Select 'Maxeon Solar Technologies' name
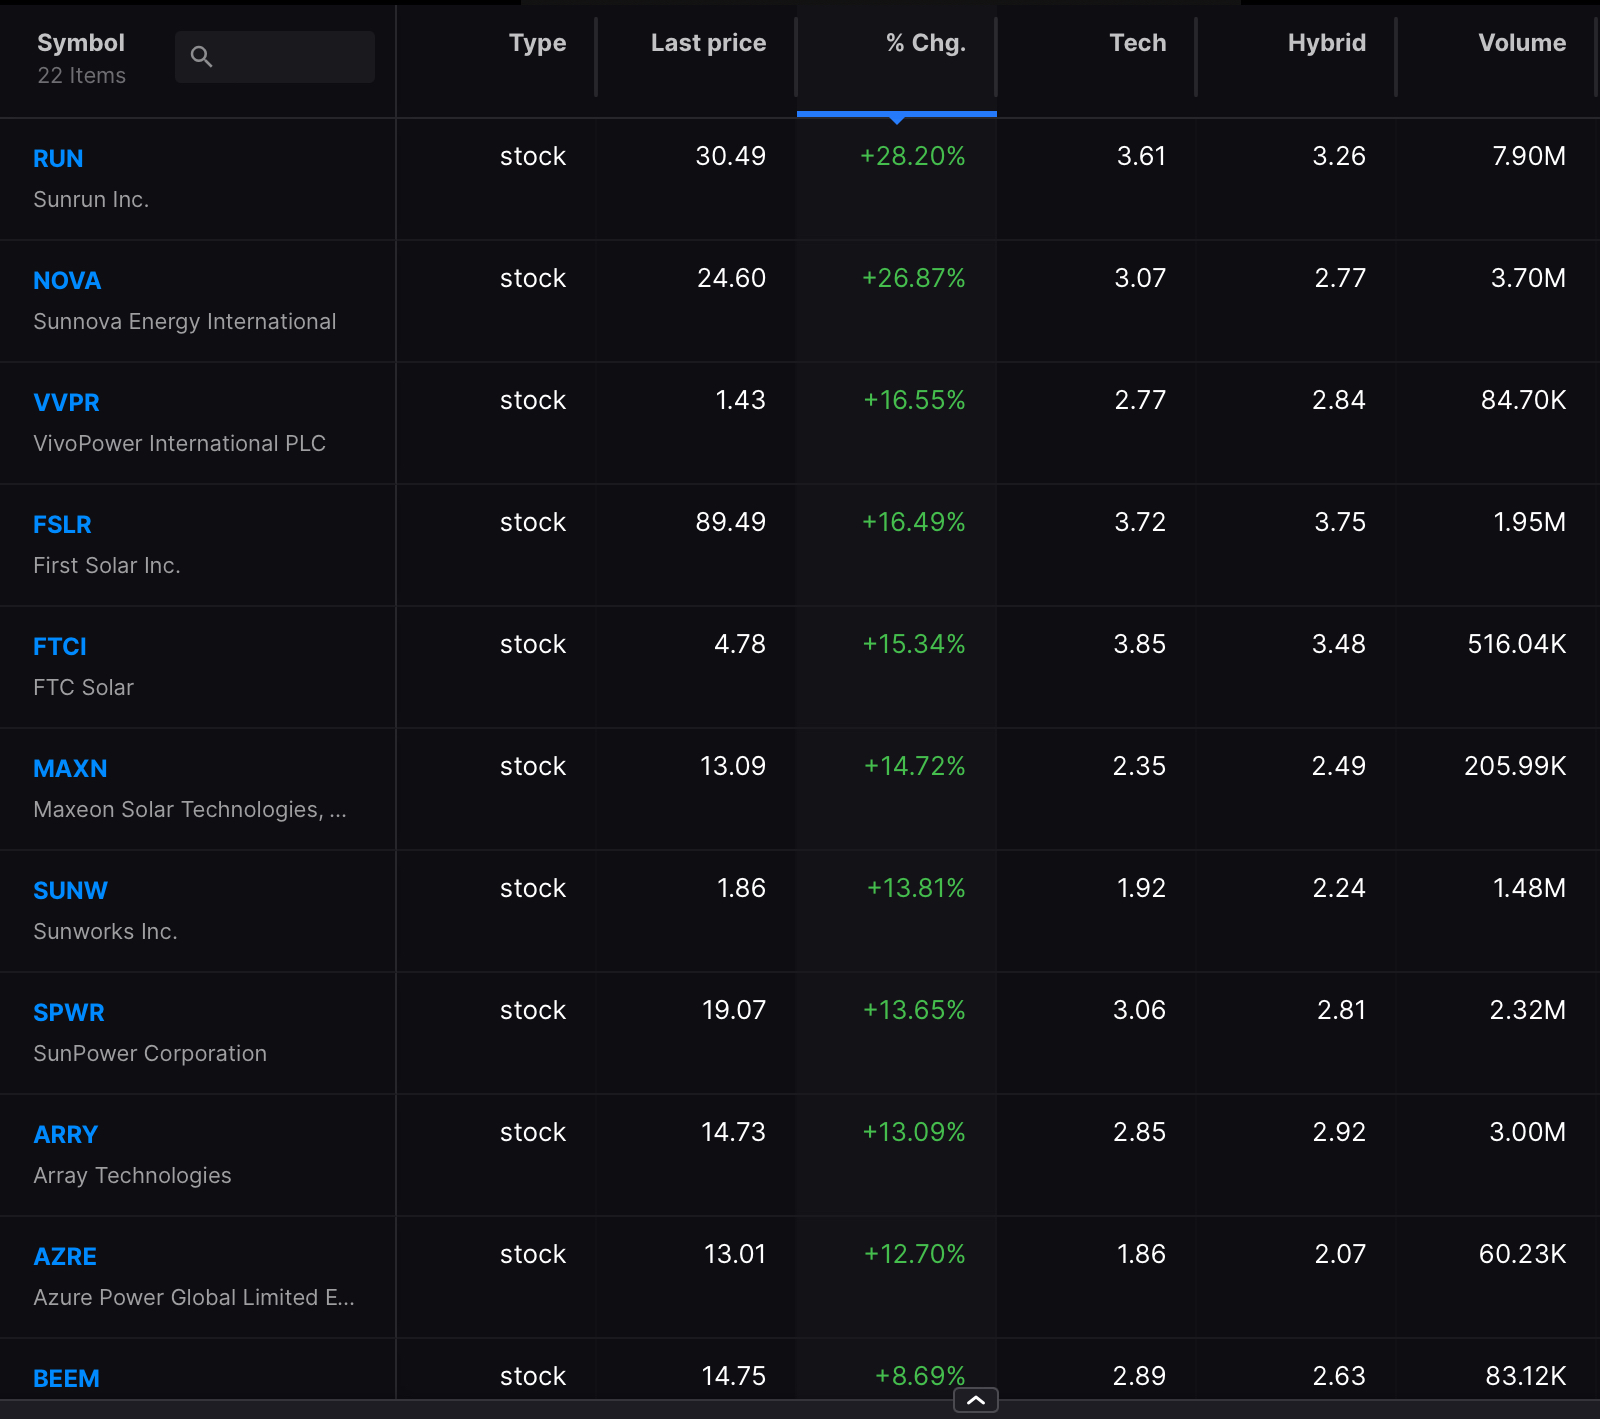The height and width of the screenshot is (1419, 1600). pyautogui.click(x=190, y=810)
